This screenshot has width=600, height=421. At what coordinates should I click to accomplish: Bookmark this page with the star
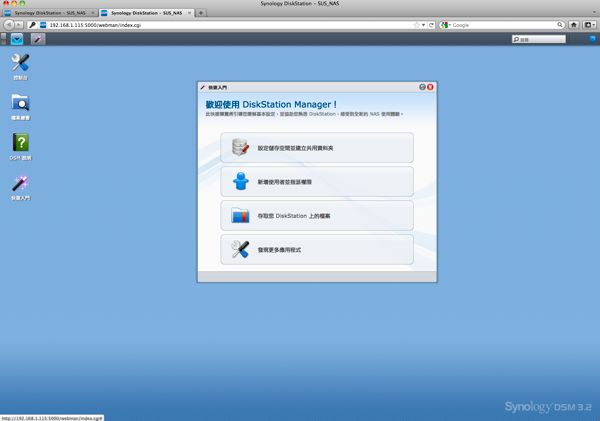click(x=416, y=25)
